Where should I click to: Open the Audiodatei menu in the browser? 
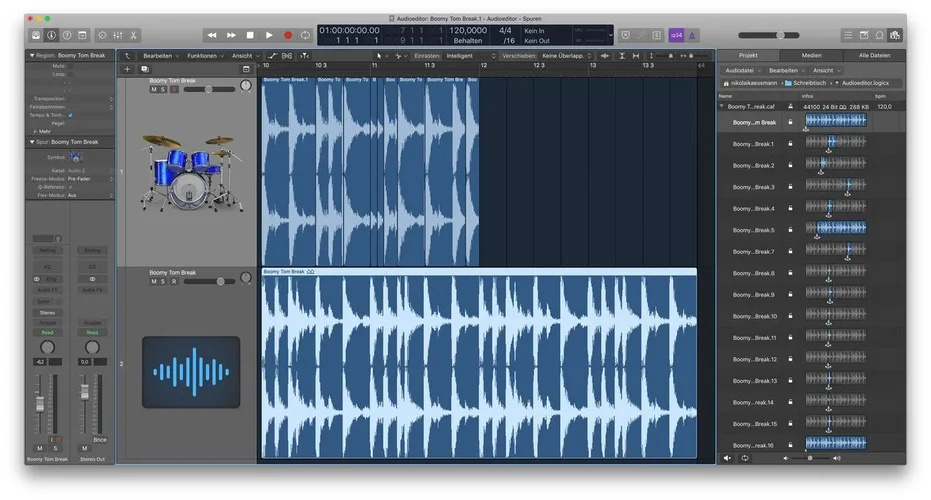tap(742, 71)
